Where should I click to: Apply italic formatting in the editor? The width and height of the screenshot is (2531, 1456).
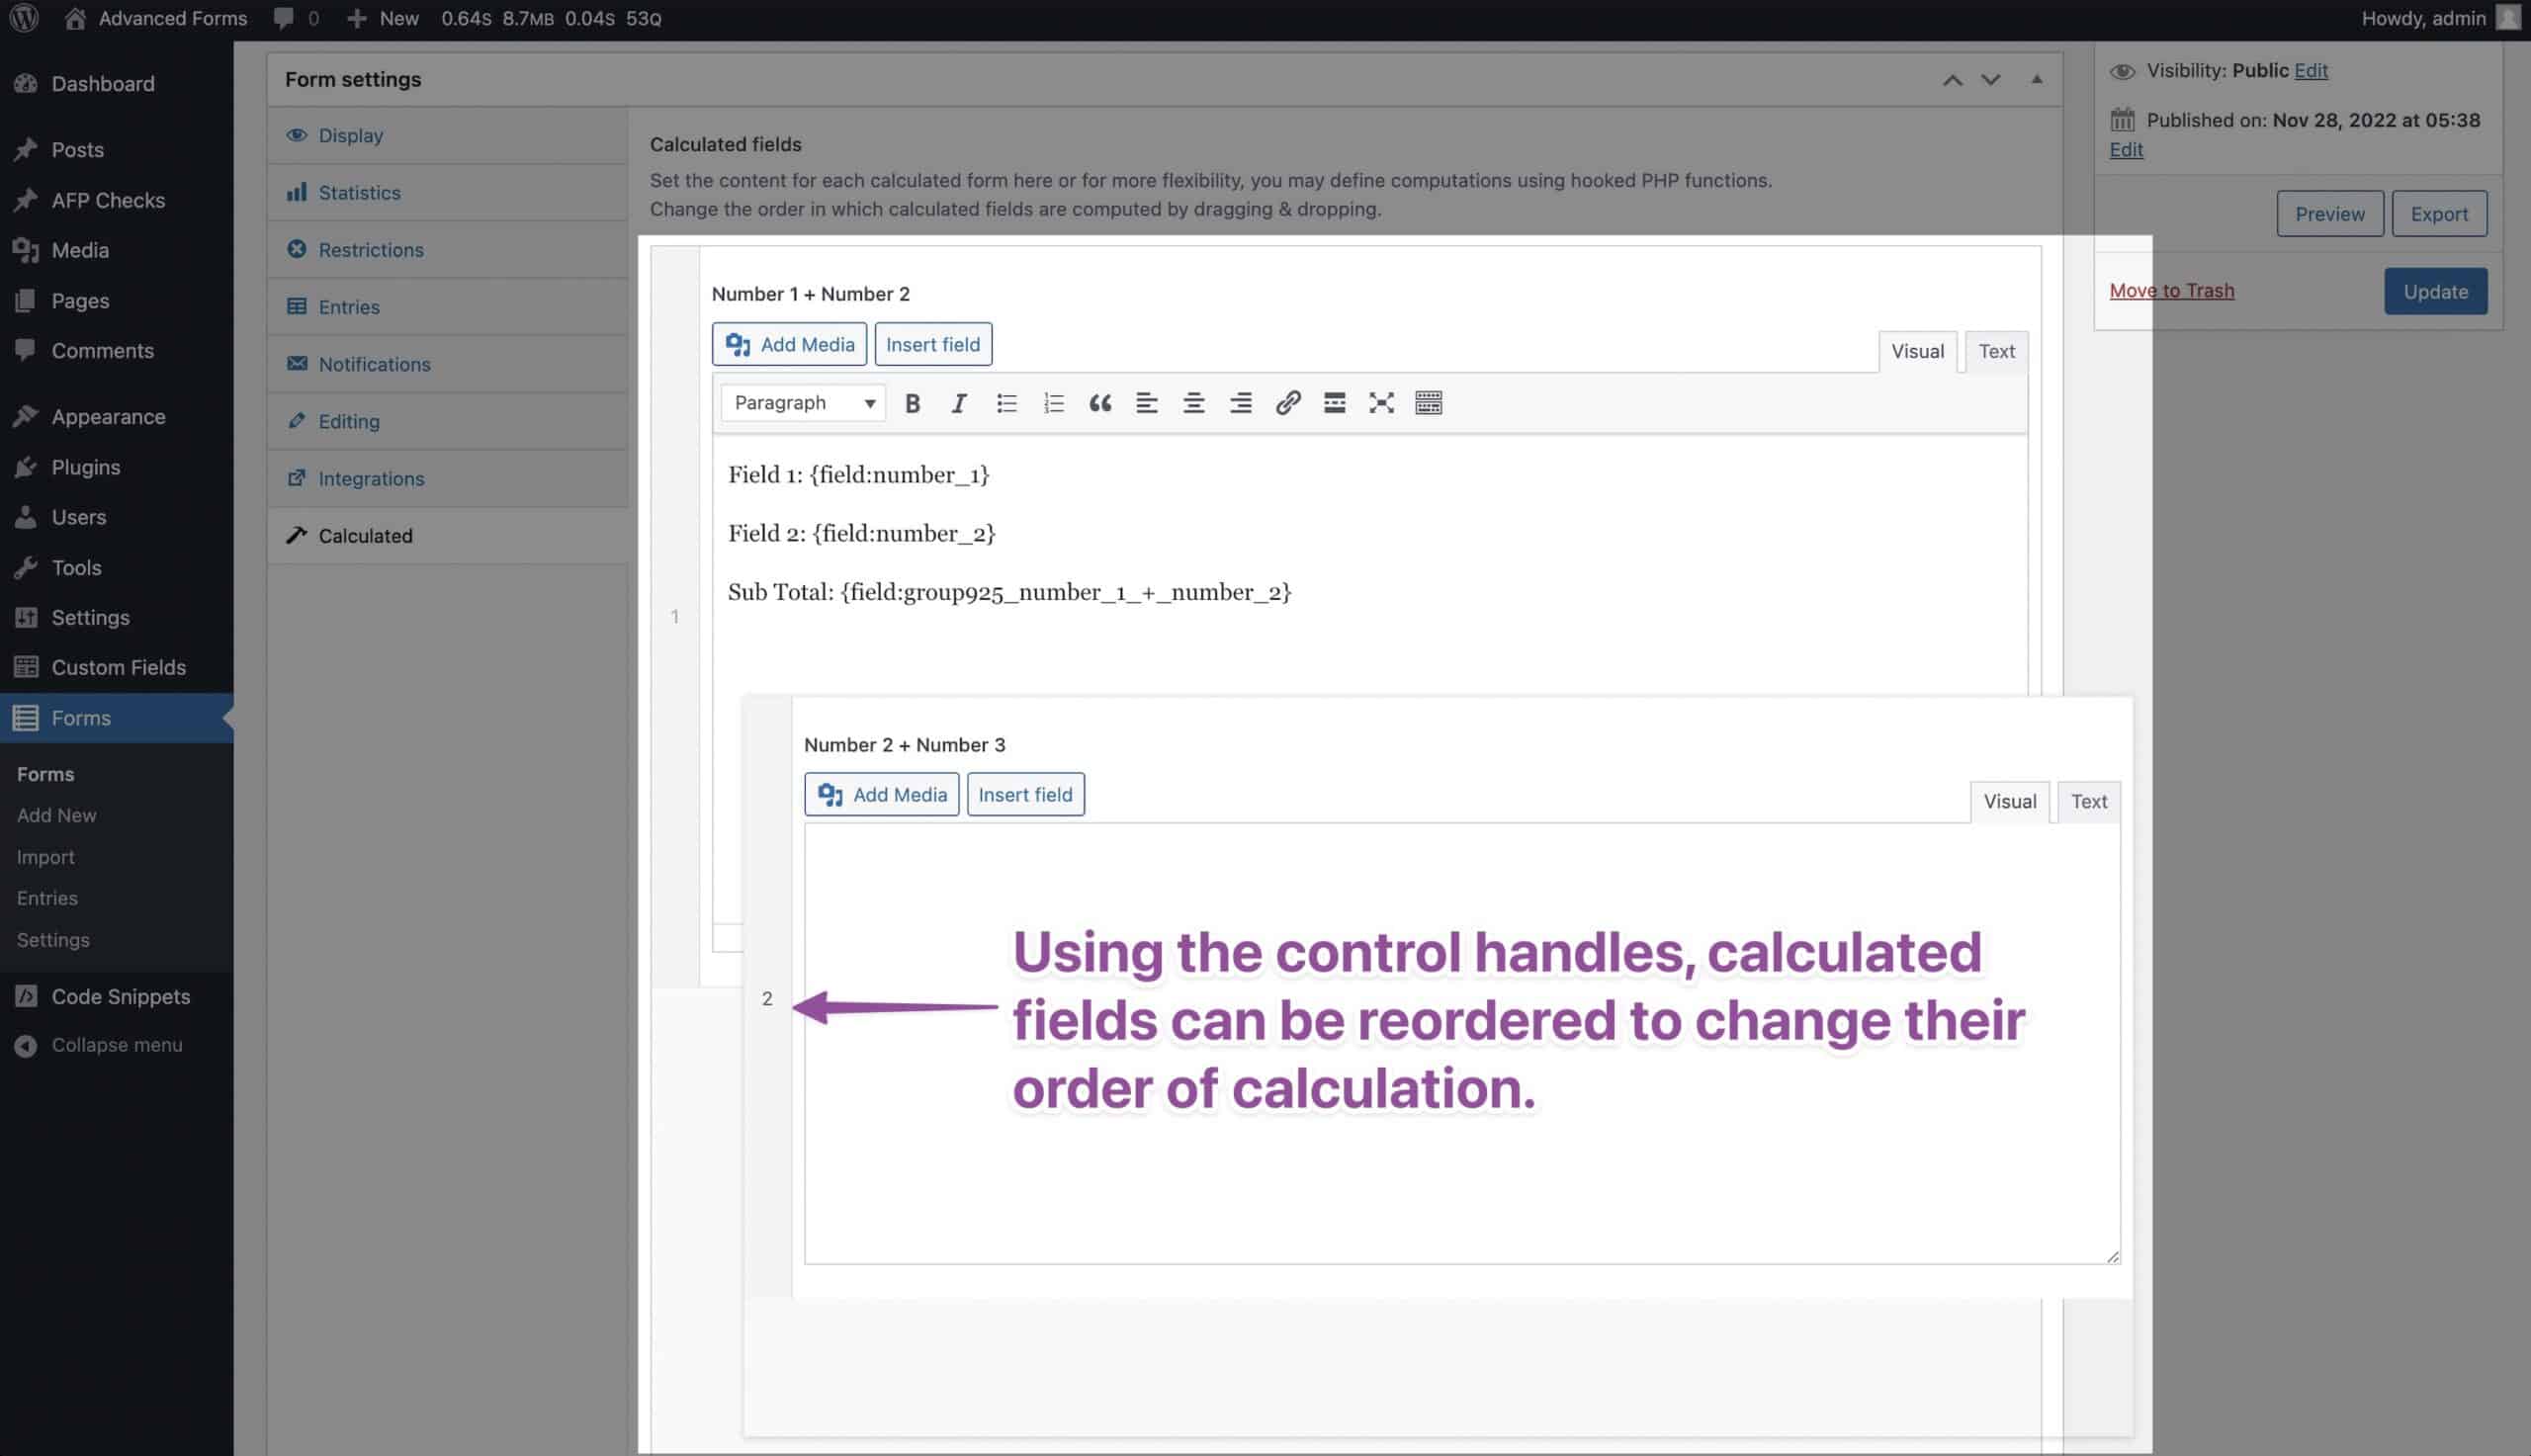click(958, 403)
